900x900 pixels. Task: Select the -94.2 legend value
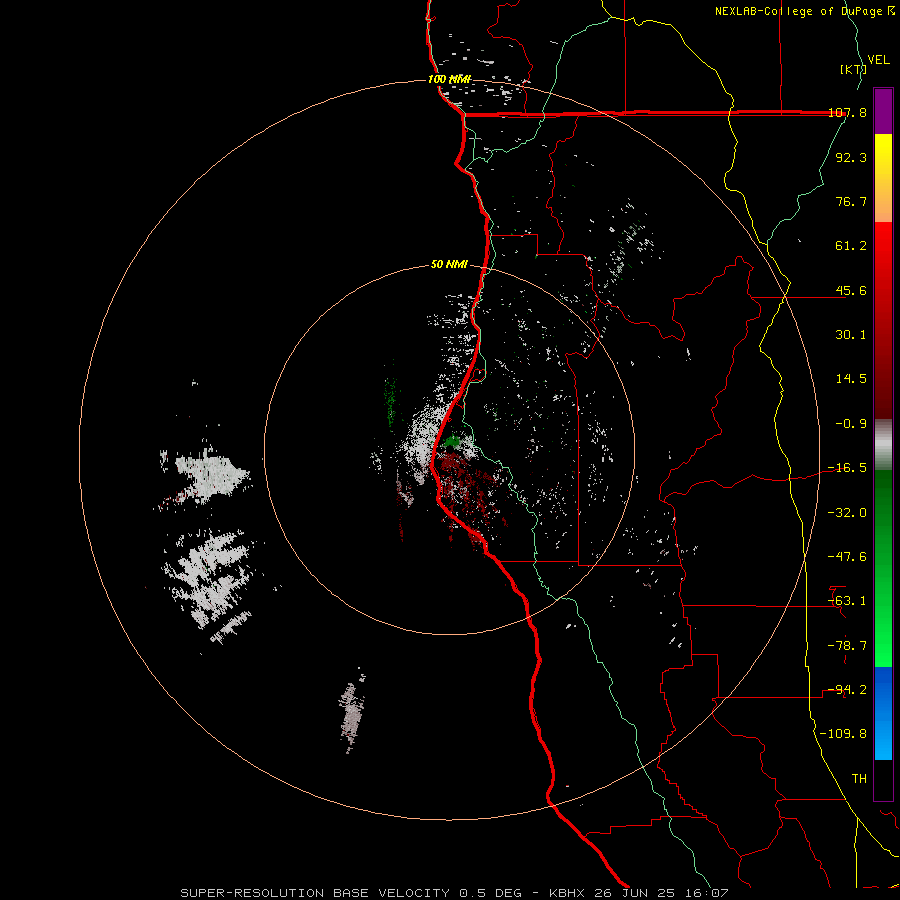click(847, 690)
